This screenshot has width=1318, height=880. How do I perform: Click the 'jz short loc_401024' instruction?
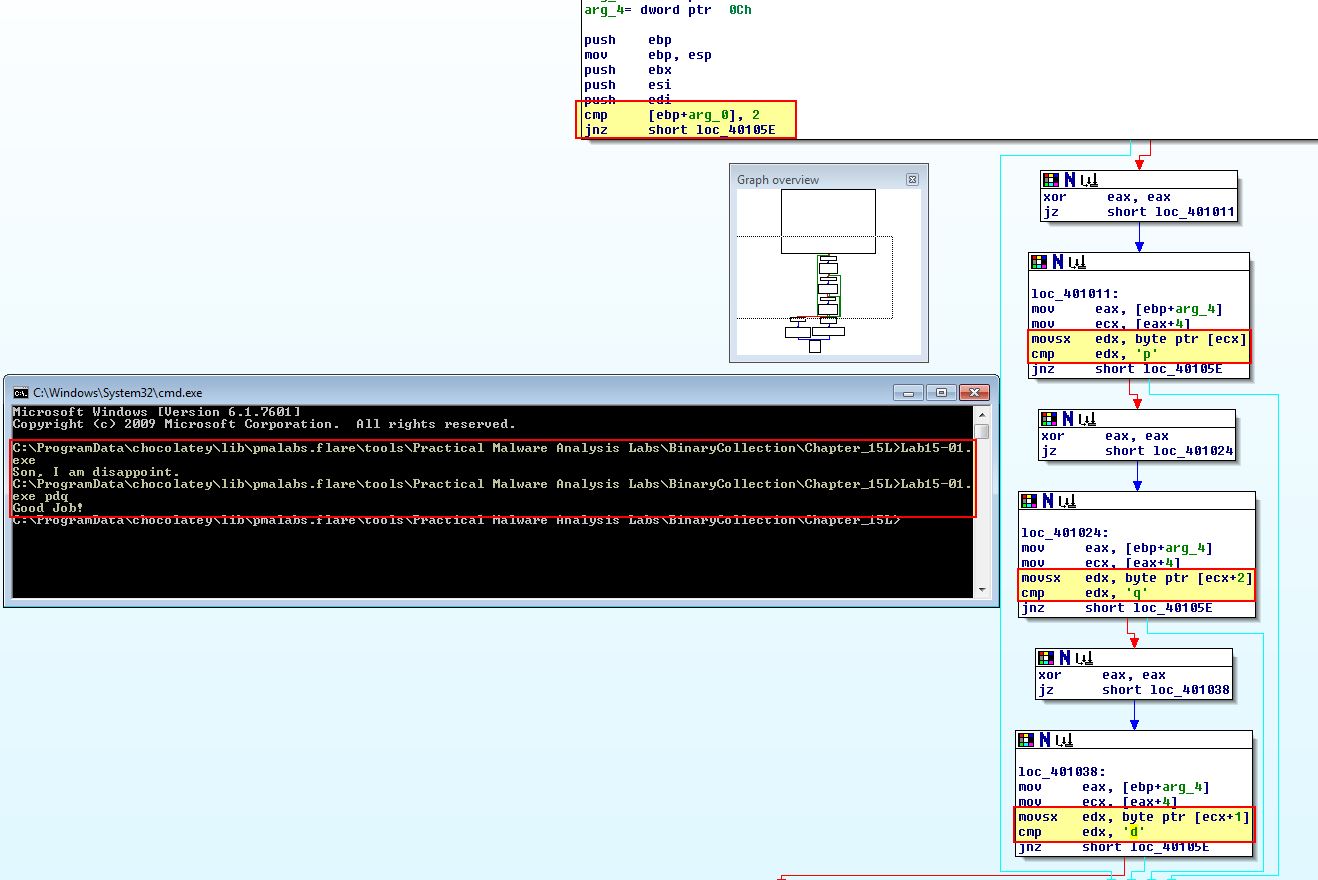tap(1137, 451)
